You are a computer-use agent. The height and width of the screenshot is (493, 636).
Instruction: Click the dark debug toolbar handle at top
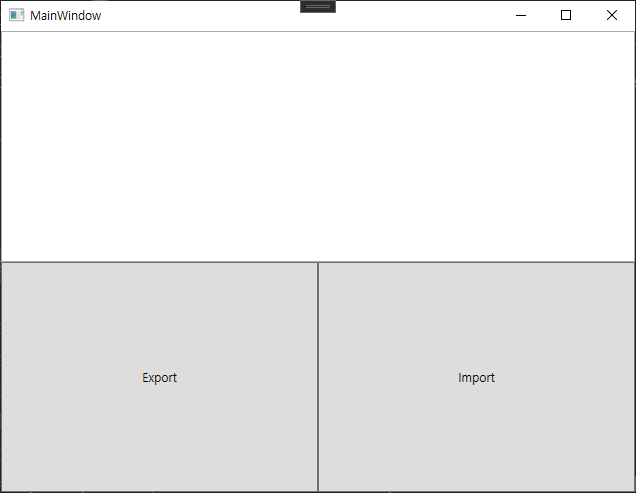318,6
